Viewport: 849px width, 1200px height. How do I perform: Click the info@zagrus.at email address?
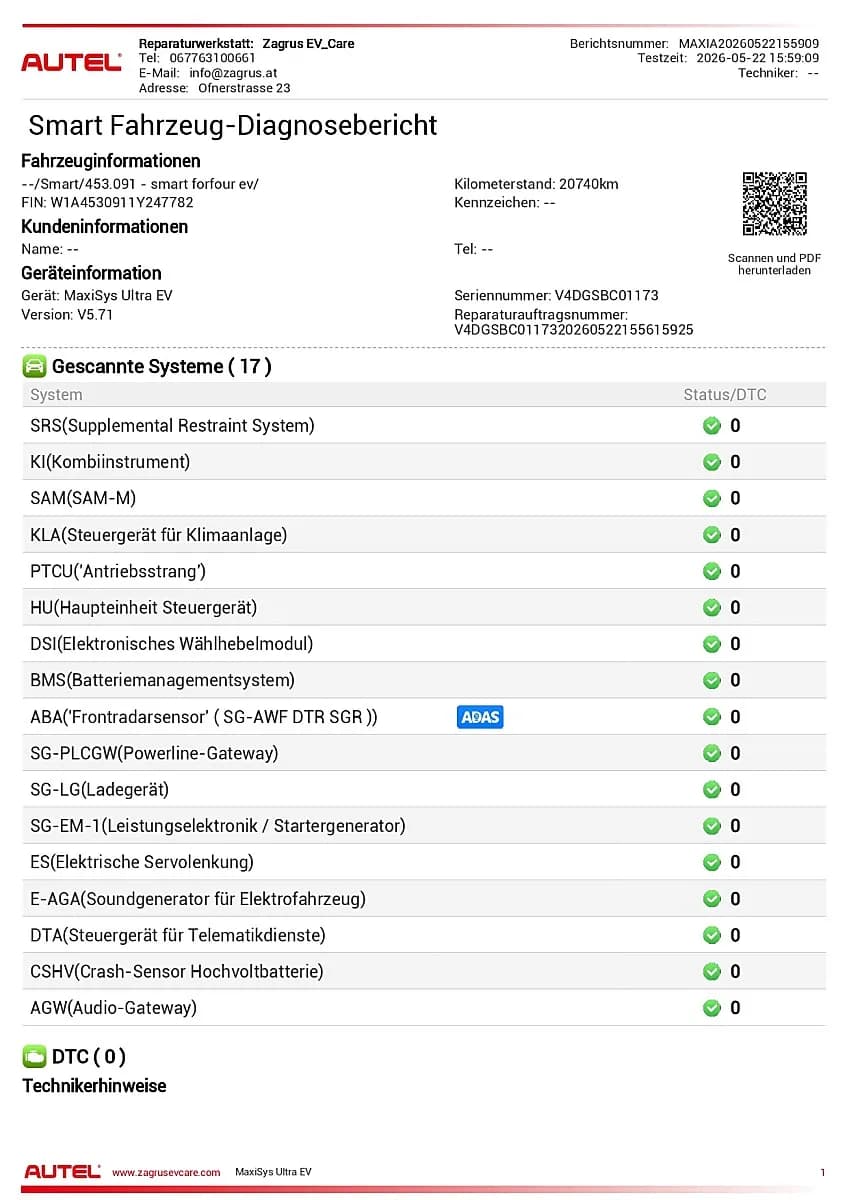[x=233, y=73]
